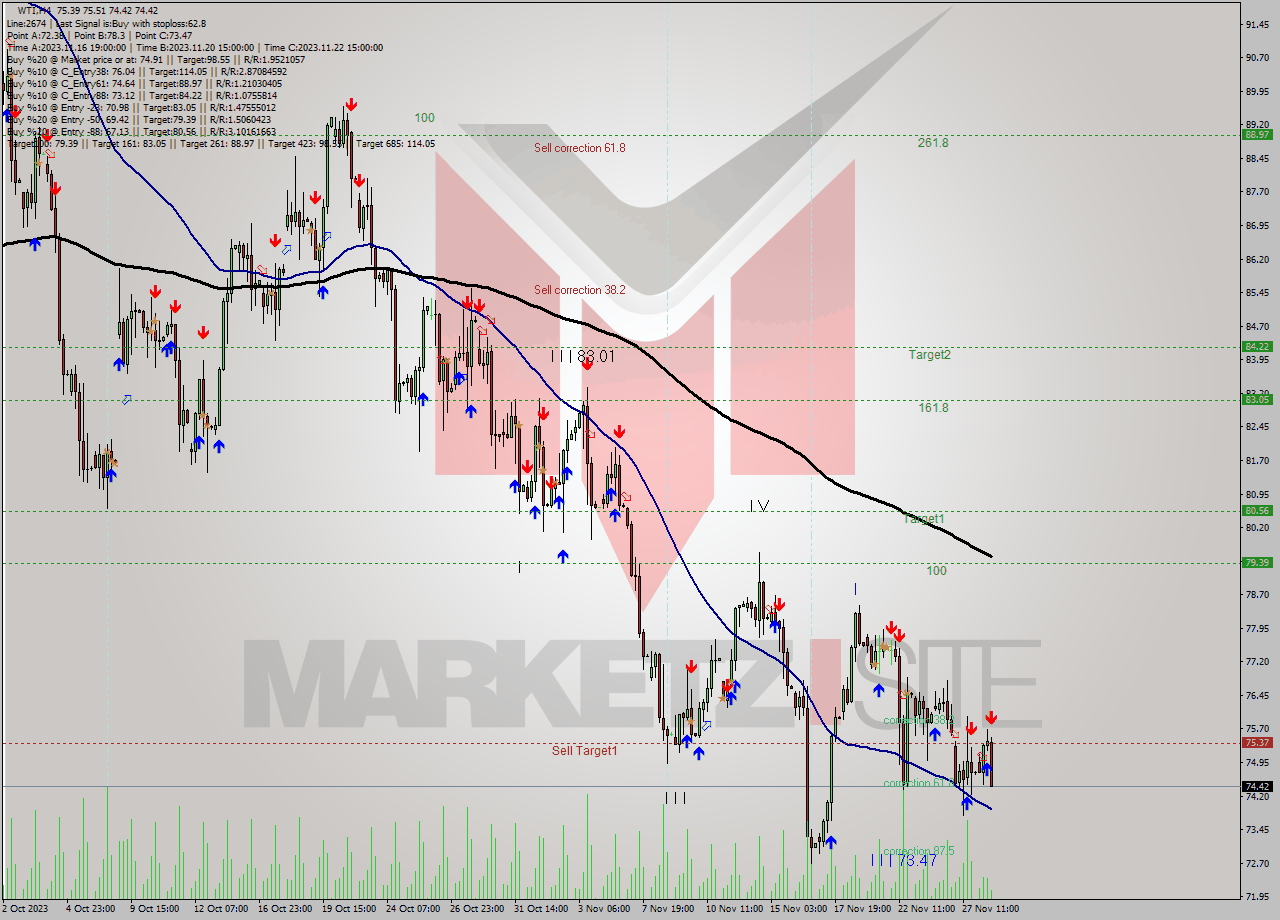Viewport: 1280px width, 920px height.
Task: Click the 86.20 price axis value
Action: 1257,260
